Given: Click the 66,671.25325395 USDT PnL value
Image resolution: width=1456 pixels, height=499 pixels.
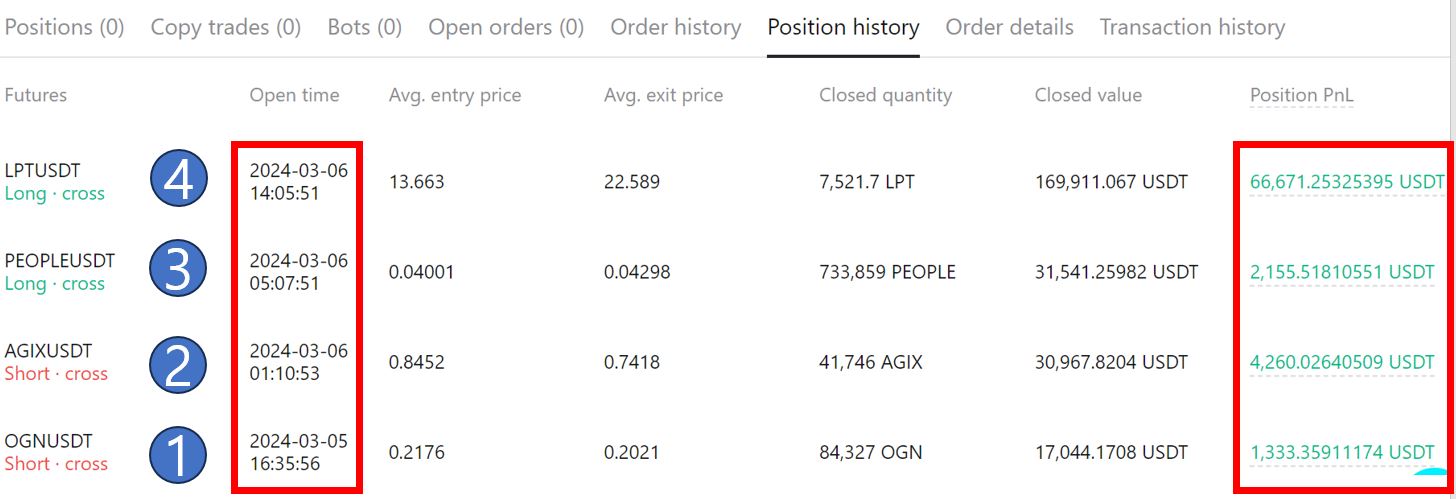Looking at the screenshot, I should [1347, 182].
